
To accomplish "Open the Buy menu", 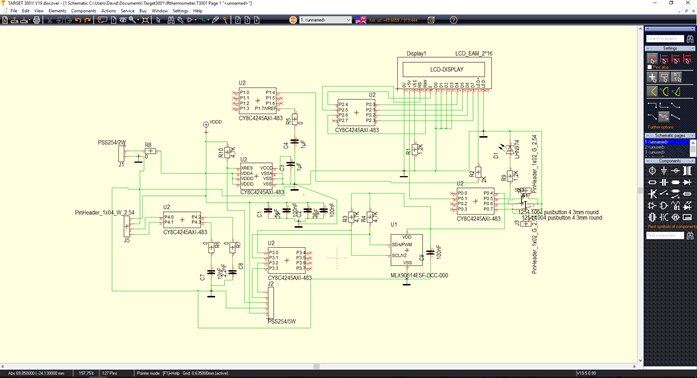I will pos(143,11).
